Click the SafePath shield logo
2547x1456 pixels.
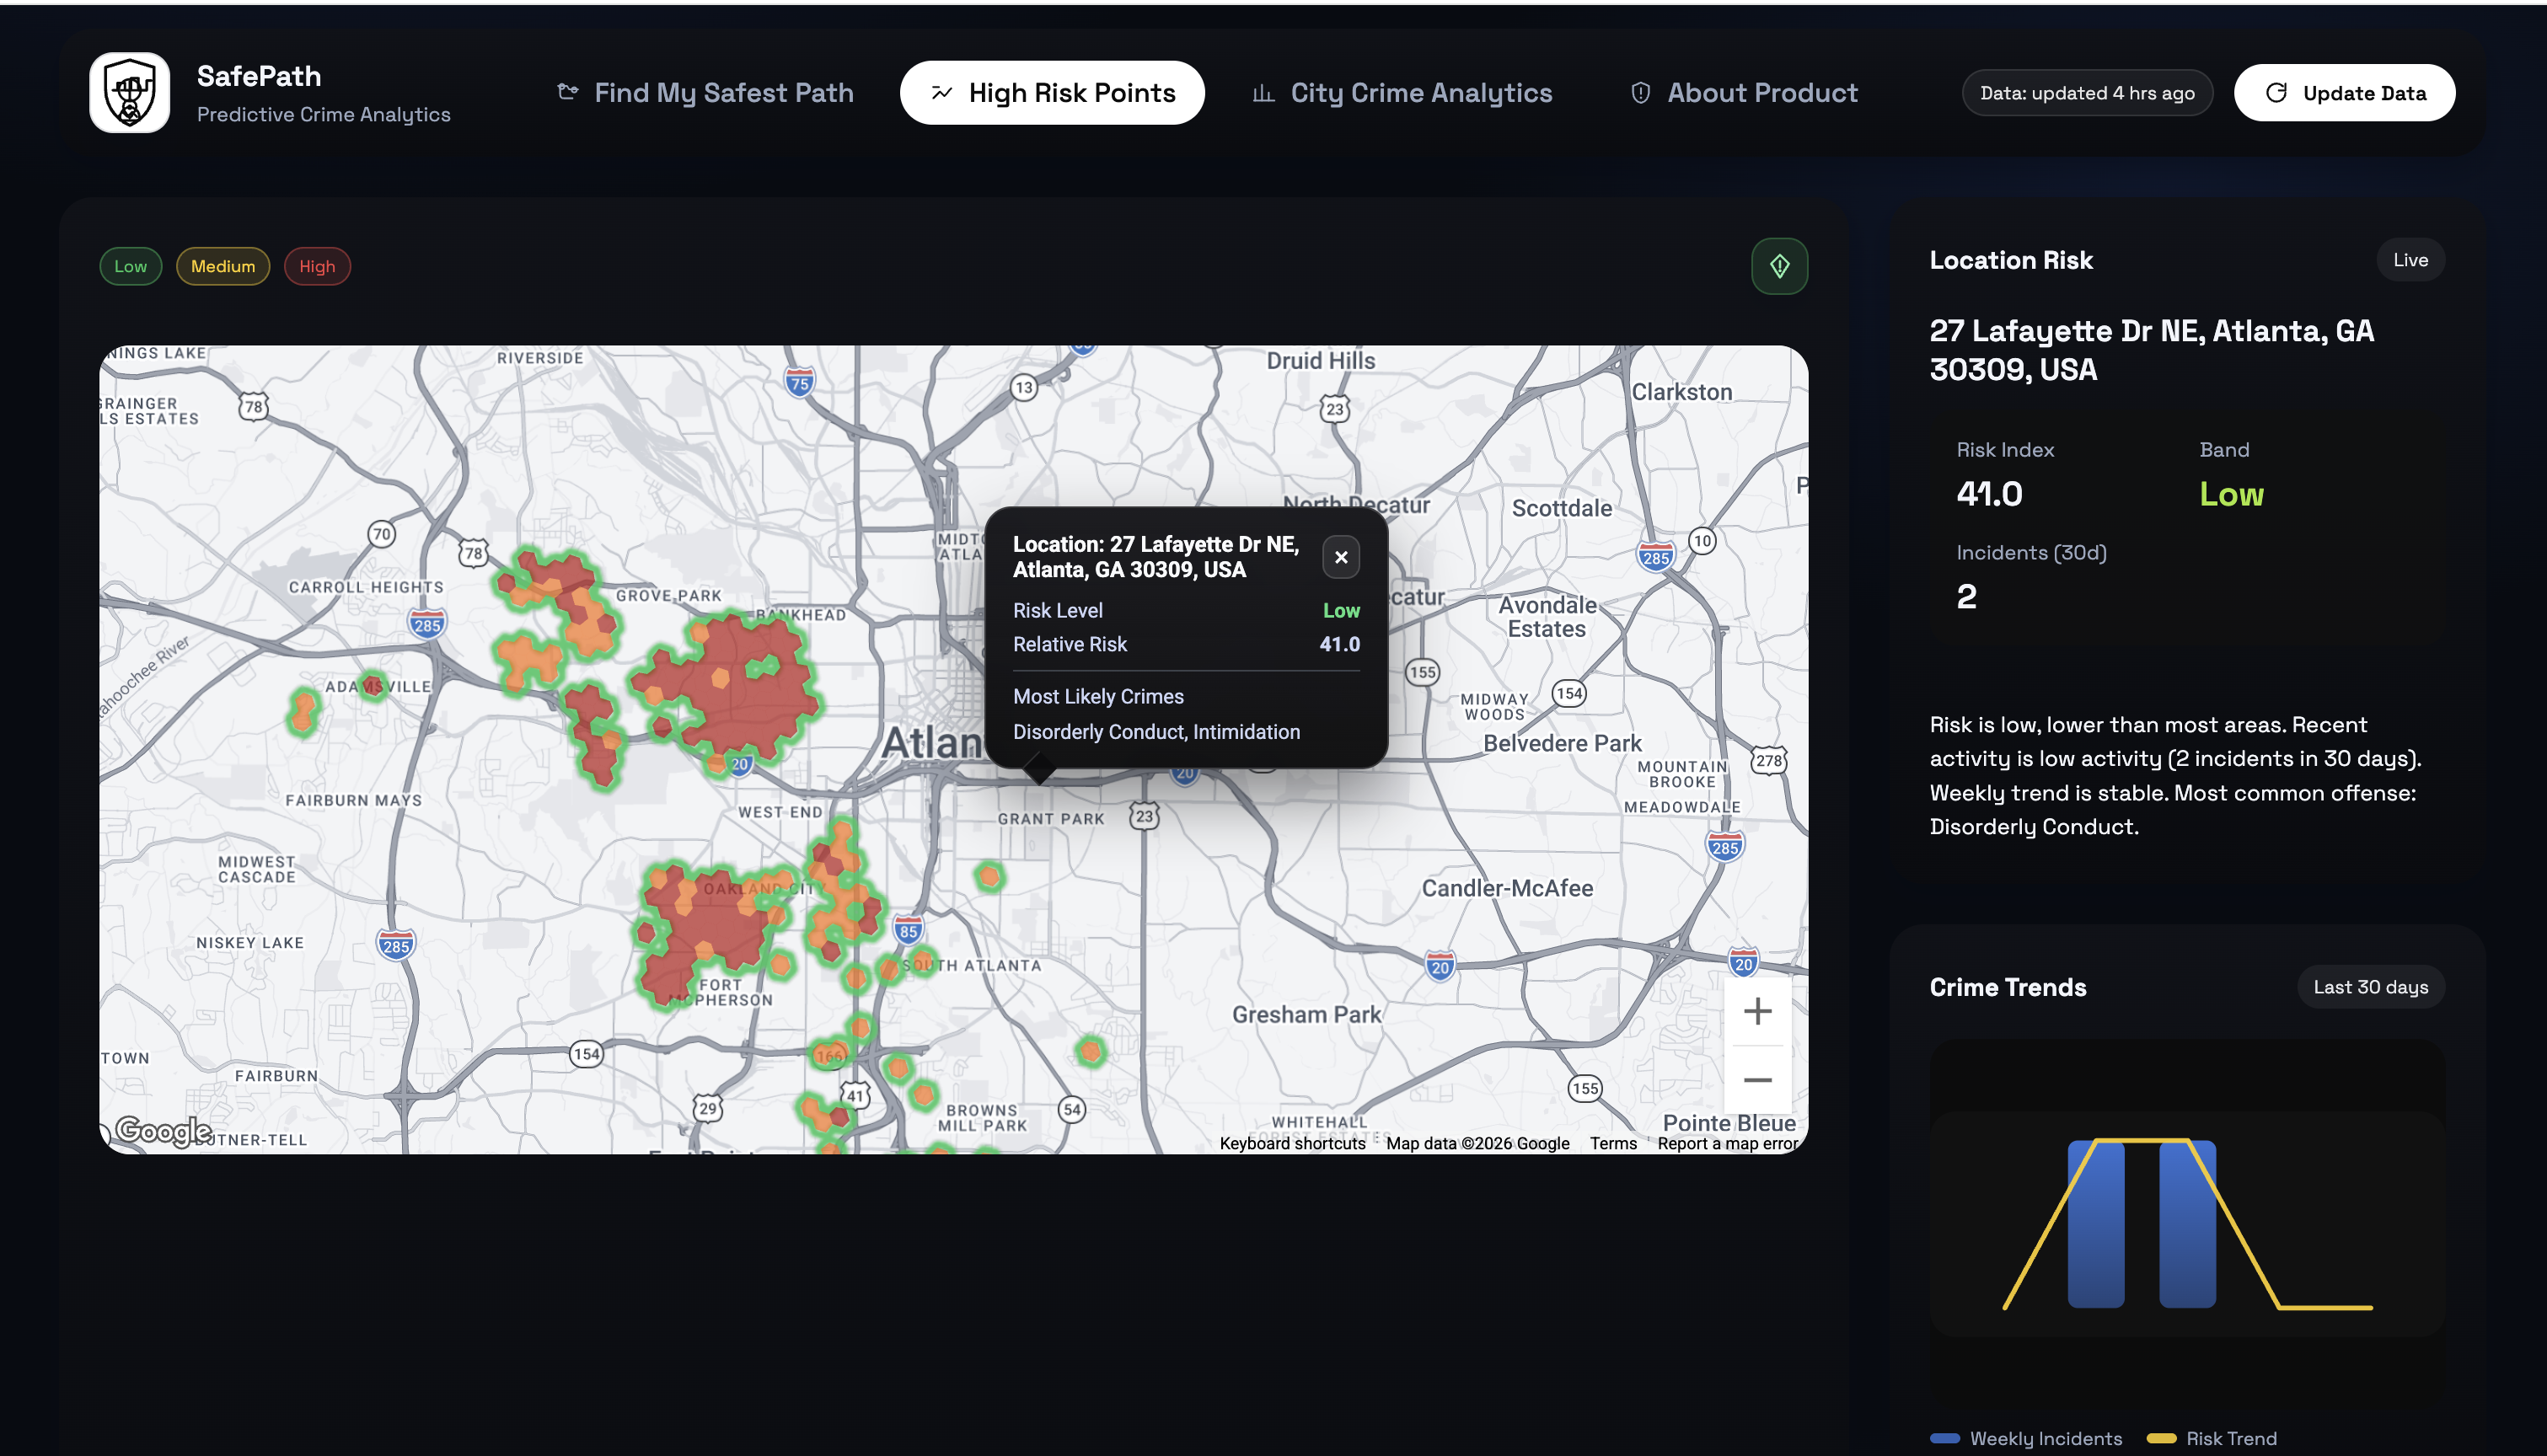coord(129,92)
